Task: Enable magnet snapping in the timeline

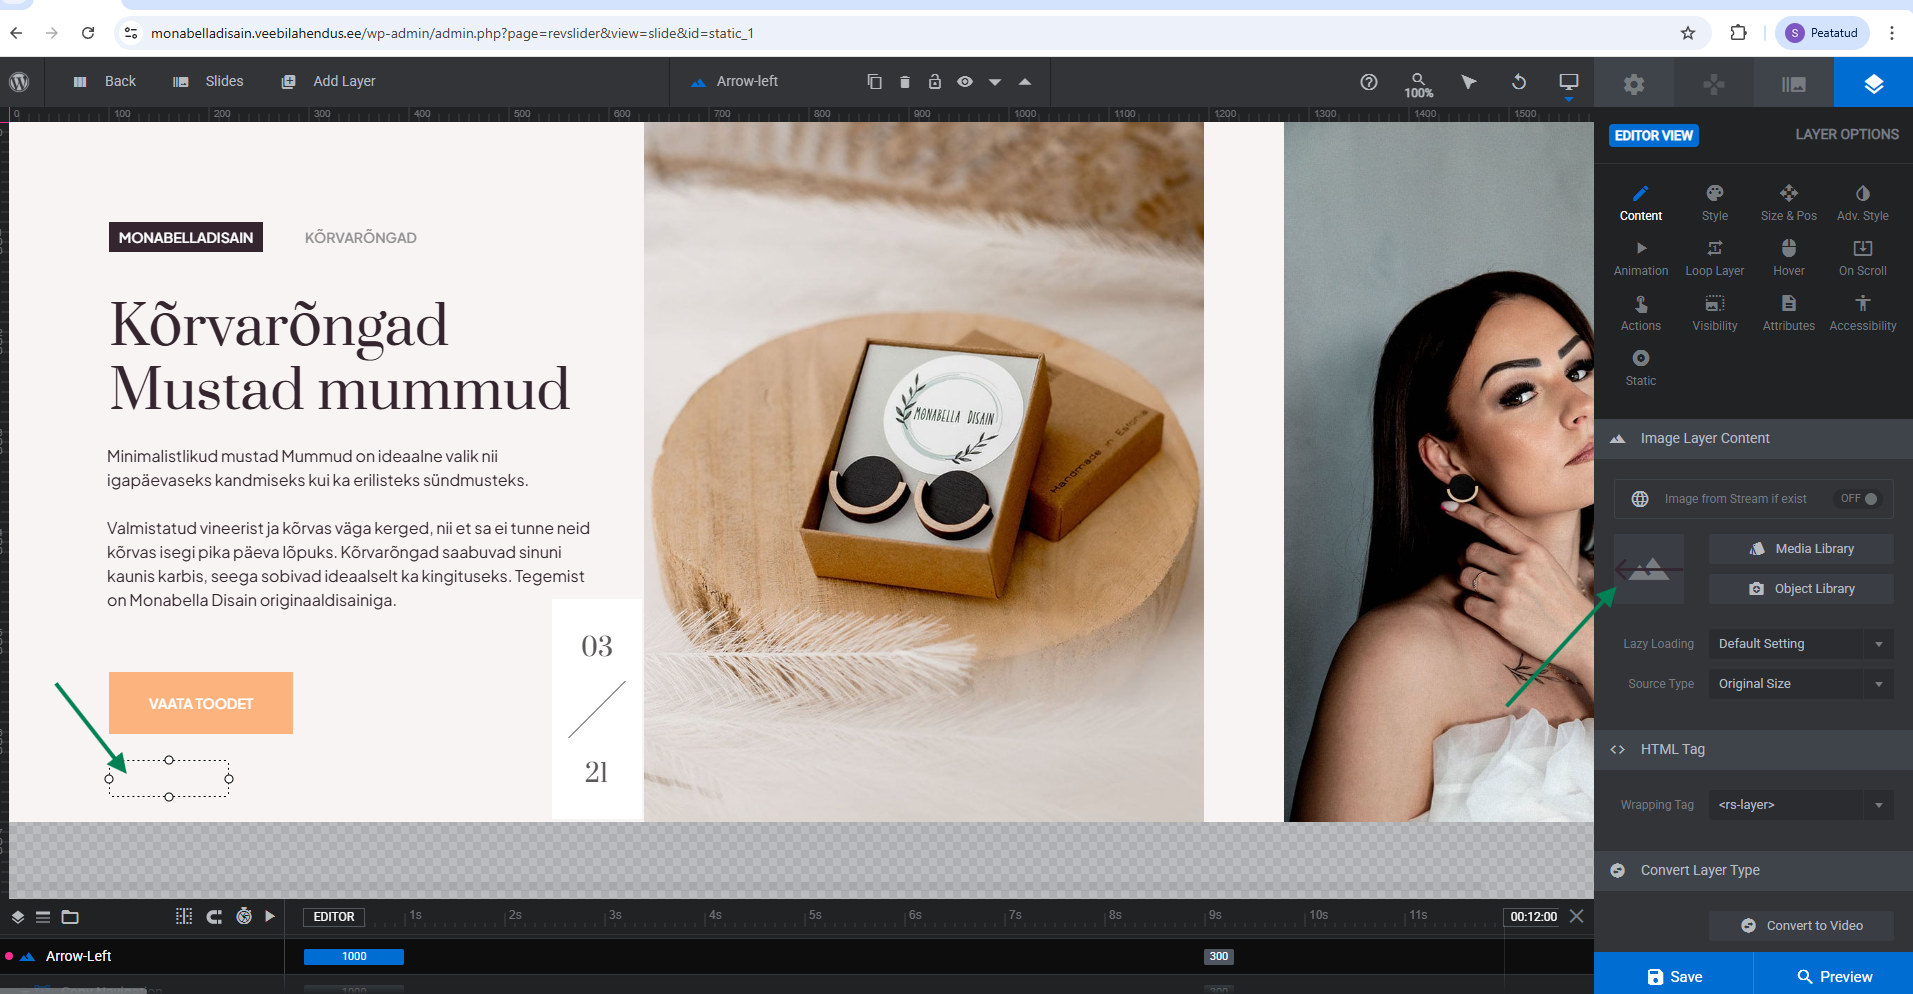Action: click(x=214, y=916)
